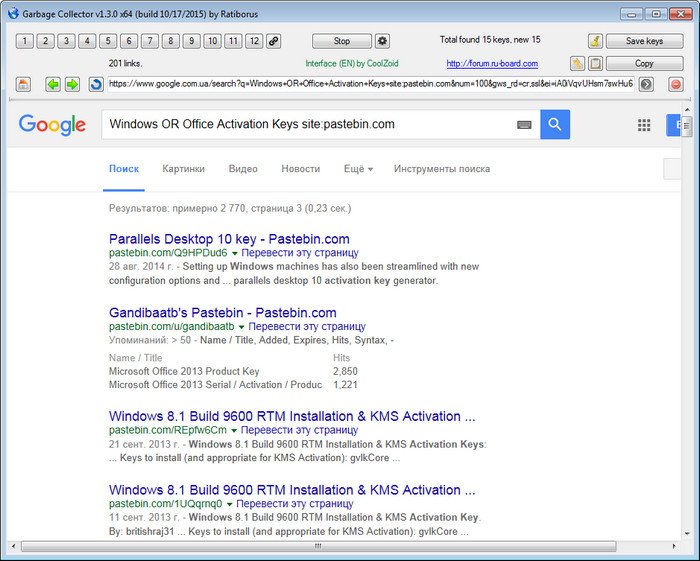Switch to the Видео tab

click(243, 169)
